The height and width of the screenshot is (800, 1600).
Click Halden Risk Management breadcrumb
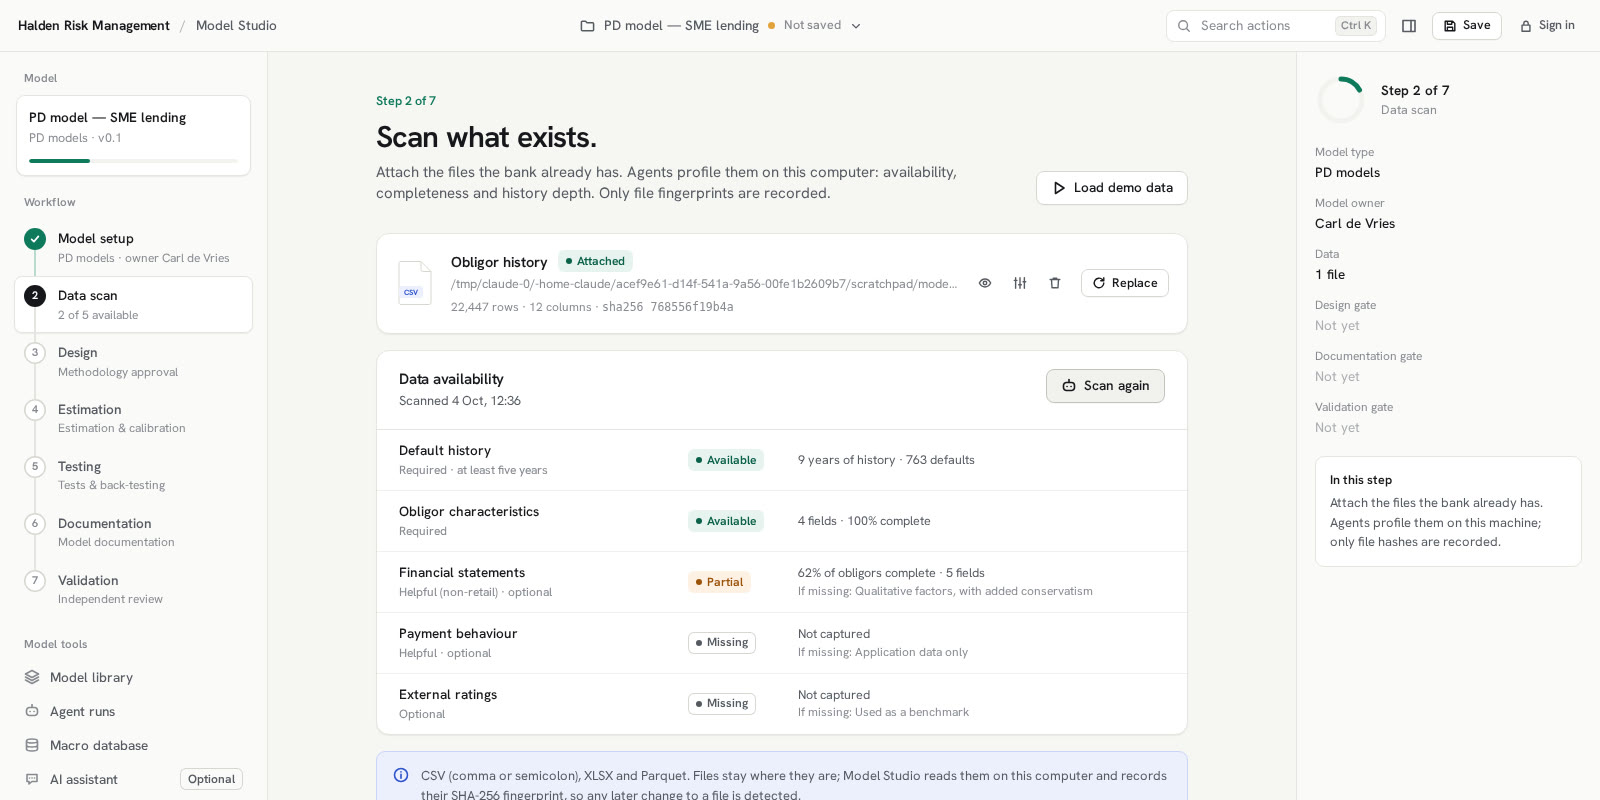click(x=94, y=26)
